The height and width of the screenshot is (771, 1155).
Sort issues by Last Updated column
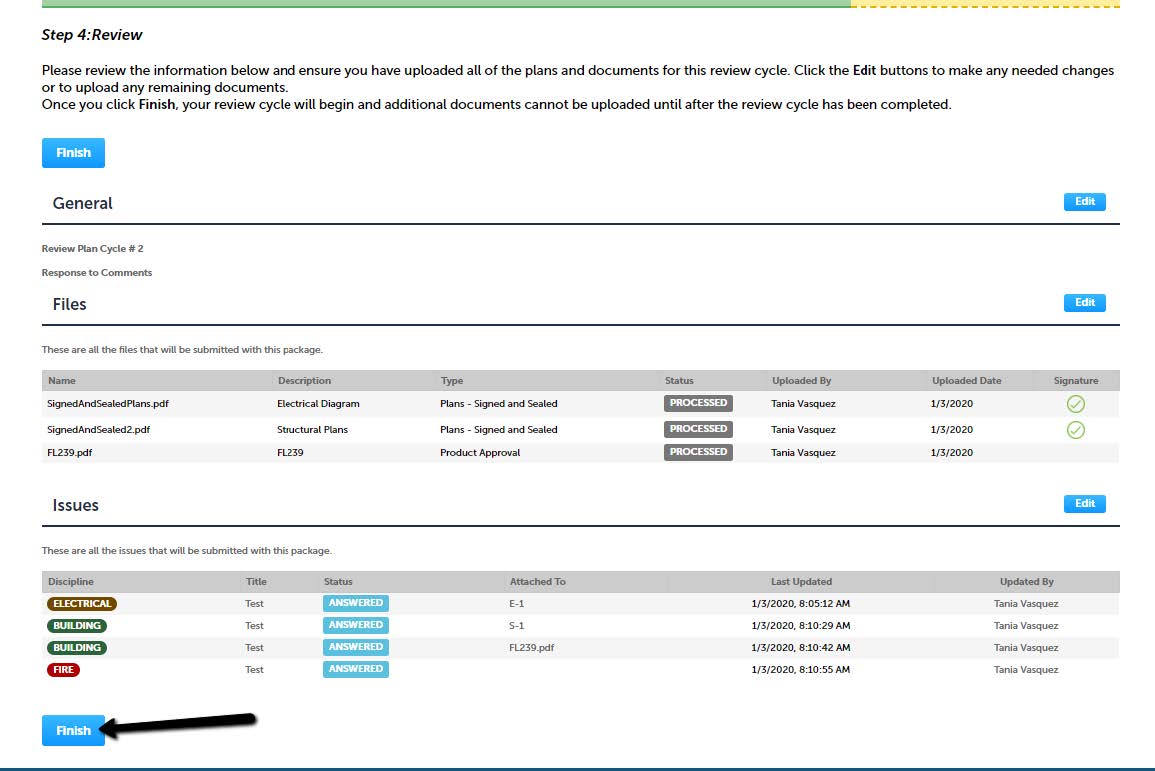click(801, 582)
